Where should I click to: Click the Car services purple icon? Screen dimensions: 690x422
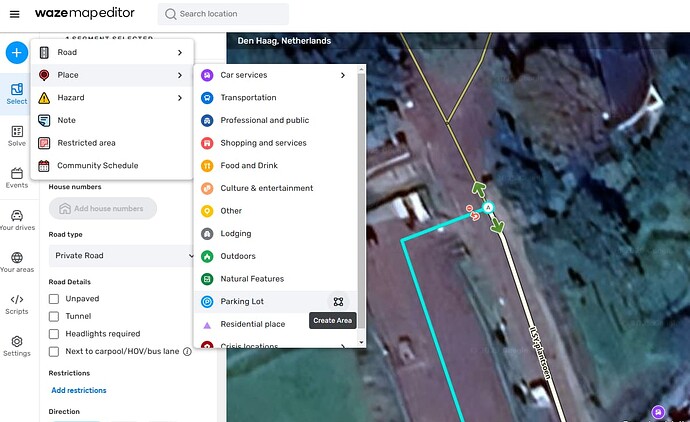click(x=207, y=75)
